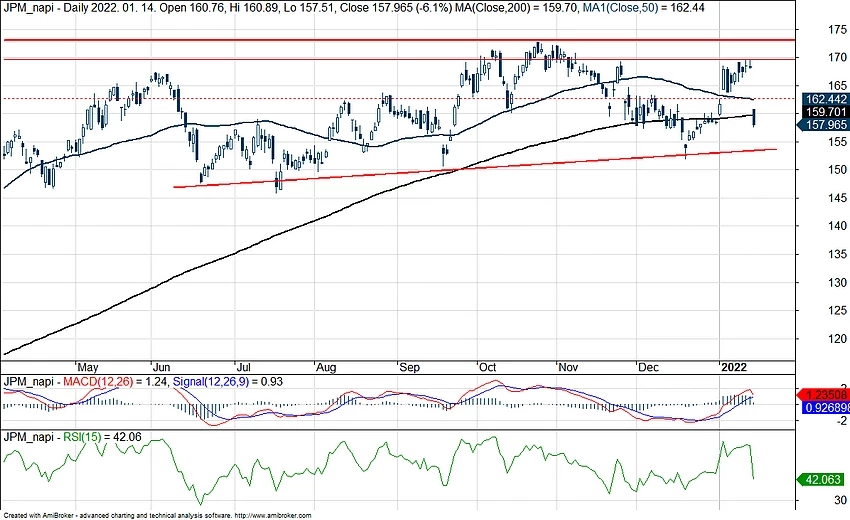Open the amibroker.com link in footer
850x520 pixels.
pyautogui.click(x=273, y=516)
